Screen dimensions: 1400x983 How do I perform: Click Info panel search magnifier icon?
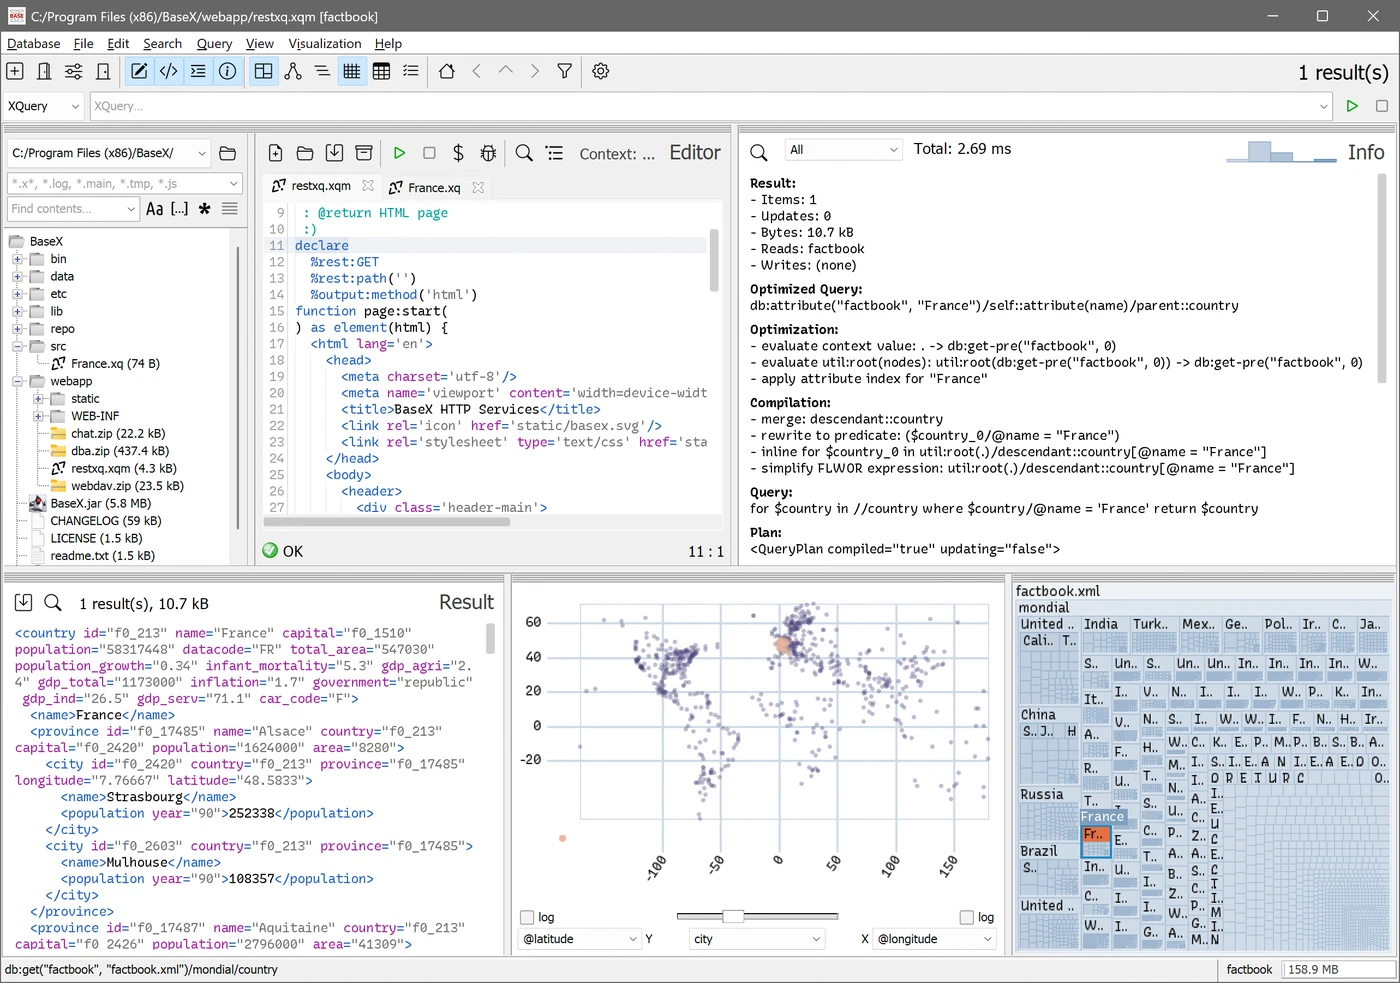point(759,152)
